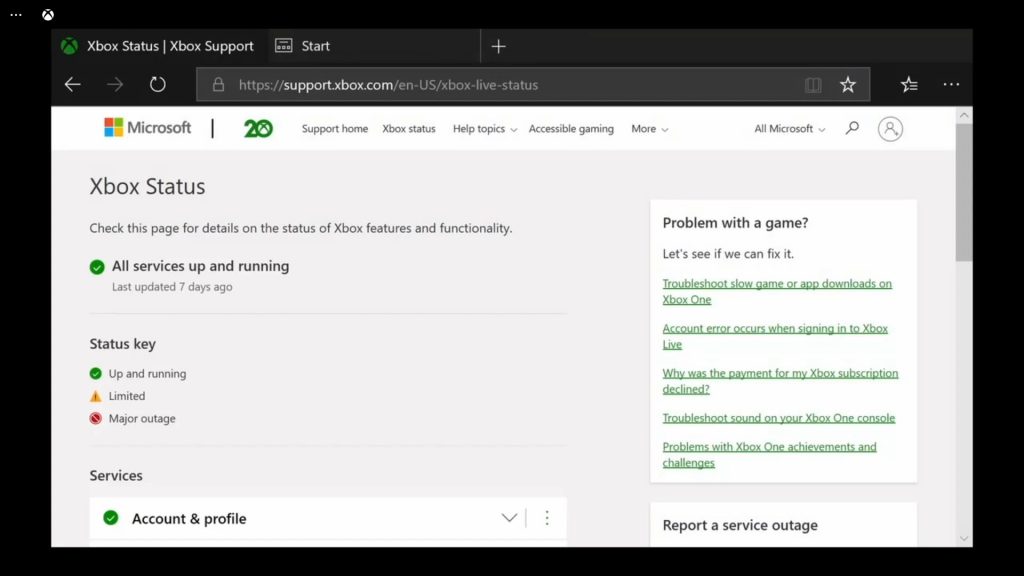Click scrollbar up arrow
Screen dimensions: 1024x576
click(x=964, y=116)
